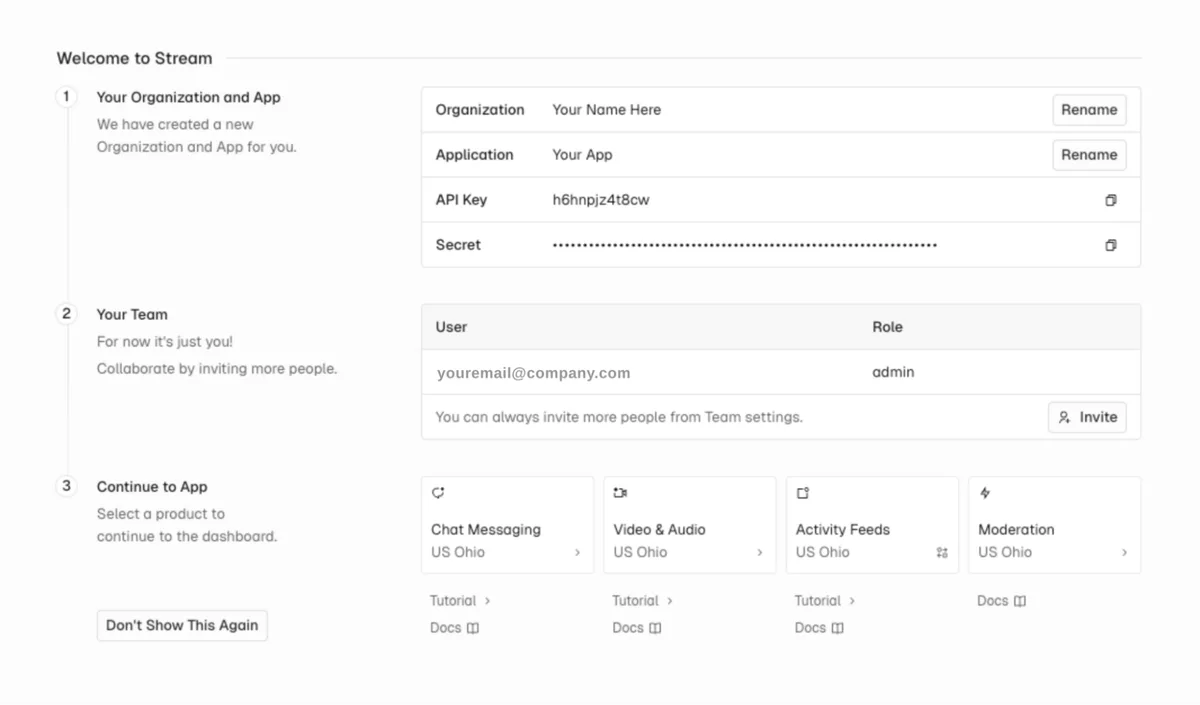Open Docs under Activity Feeds

[x=819, y=628]
